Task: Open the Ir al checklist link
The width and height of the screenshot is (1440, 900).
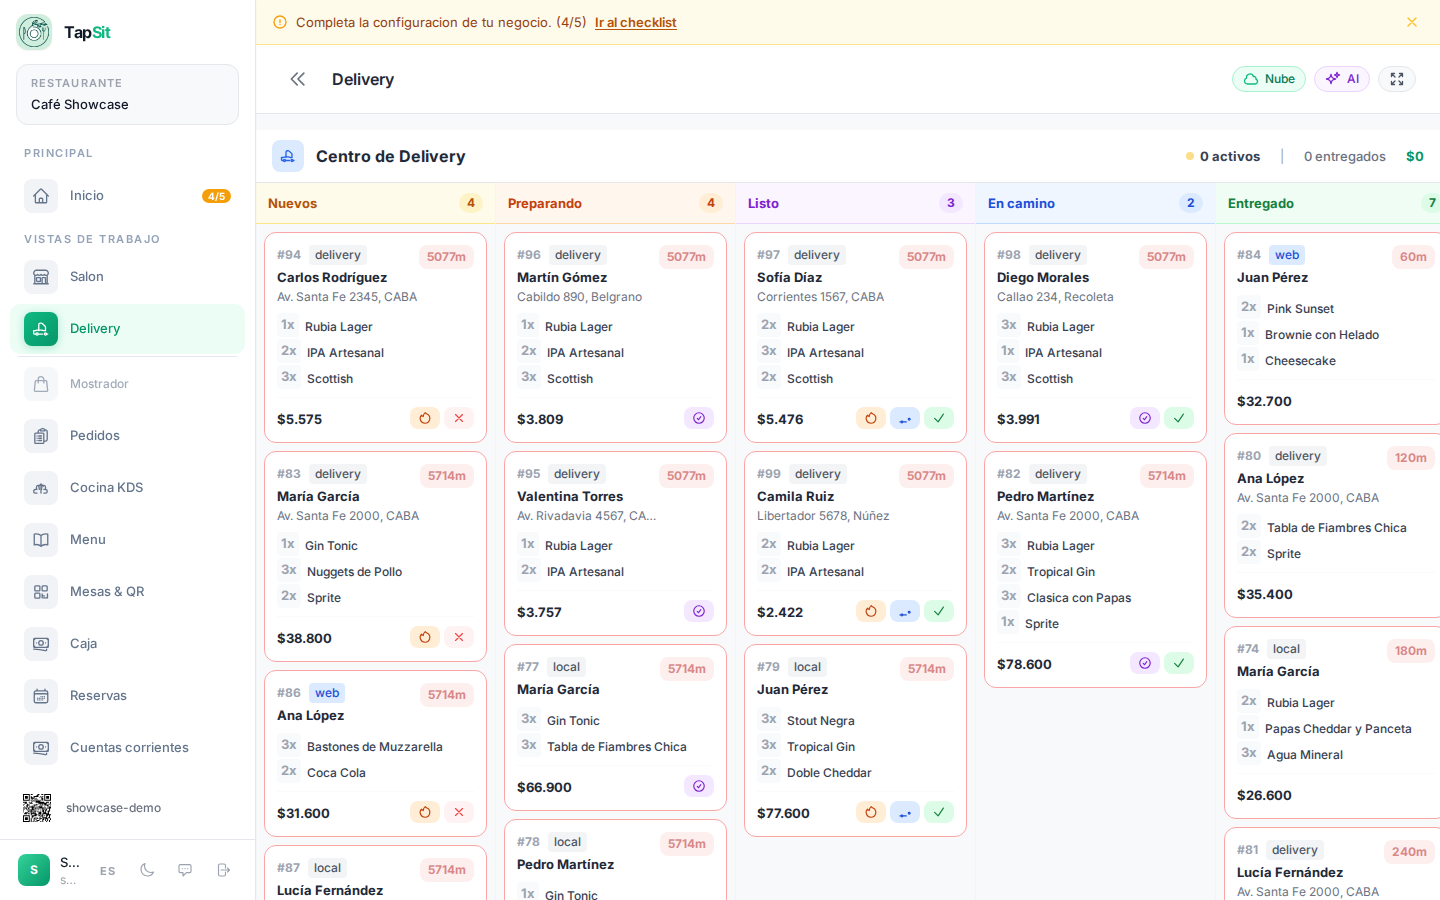Action: click(x=636, y=22)
